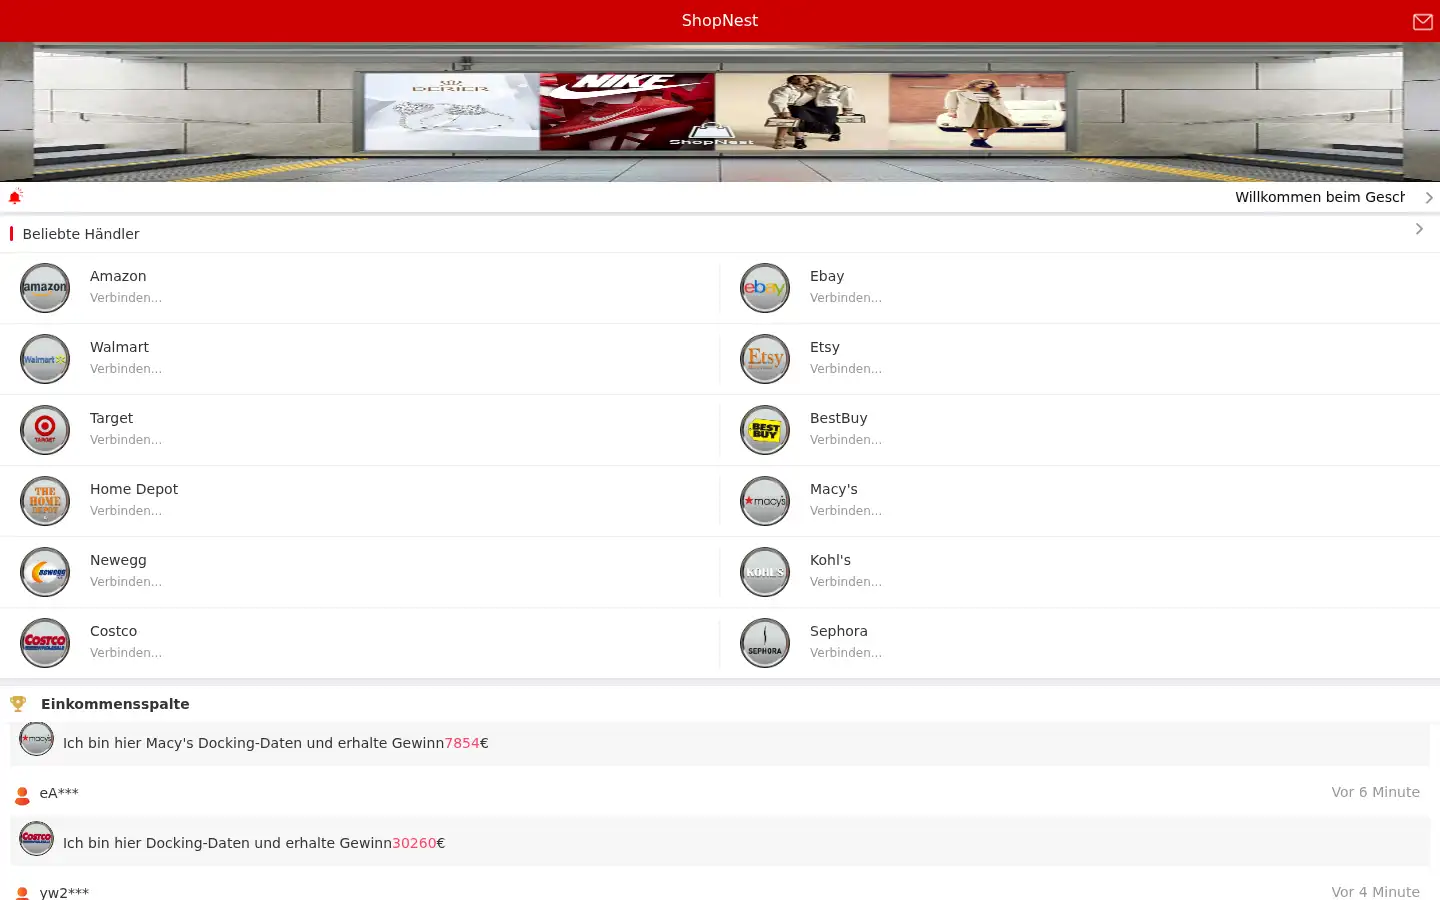
Task: Open the Amazon merchant name
Action: point(118,276)
